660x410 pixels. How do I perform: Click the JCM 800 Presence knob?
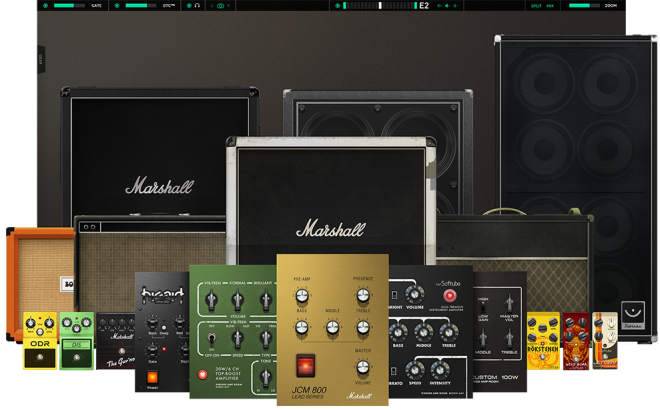[x=363, y=296]
